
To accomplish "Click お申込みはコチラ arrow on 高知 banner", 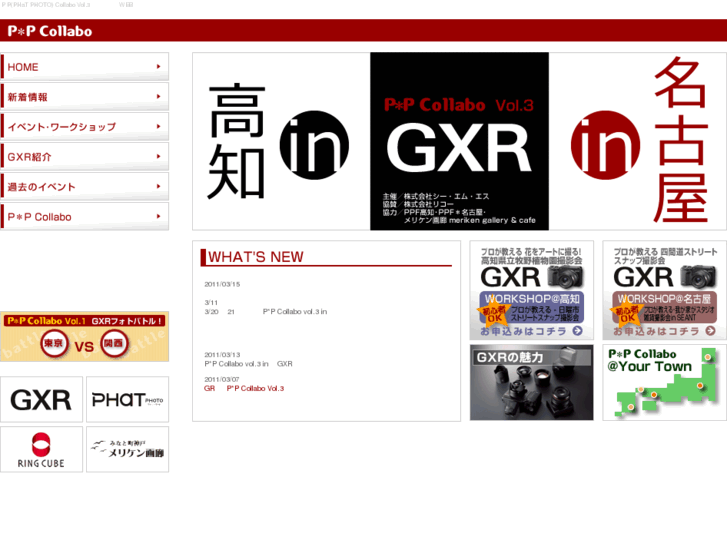I will point(577,331).
